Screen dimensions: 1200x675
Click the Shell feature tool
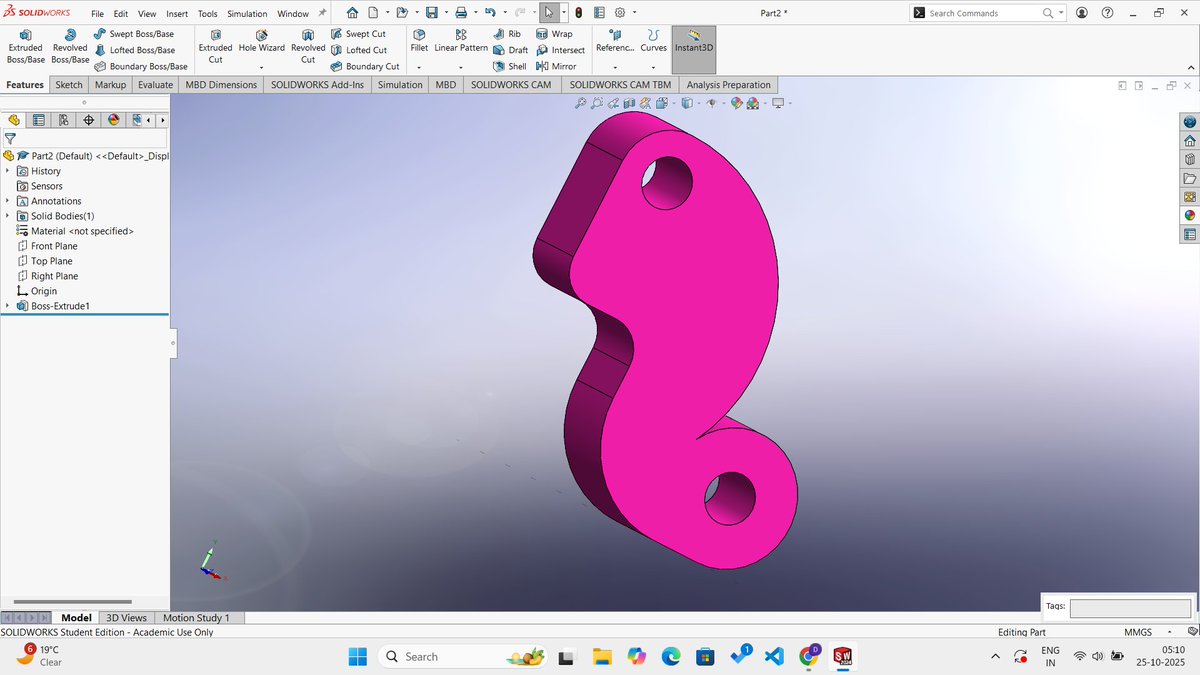[510, 66]
